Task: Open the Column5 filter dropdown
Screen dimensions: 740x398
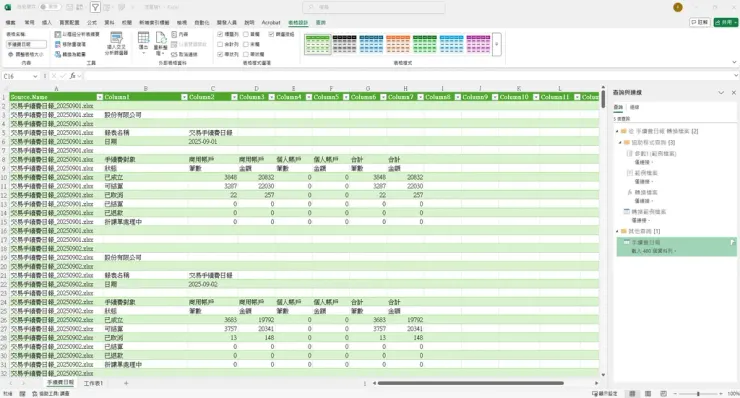Action: pyautogui.click(x=346, y=97)
